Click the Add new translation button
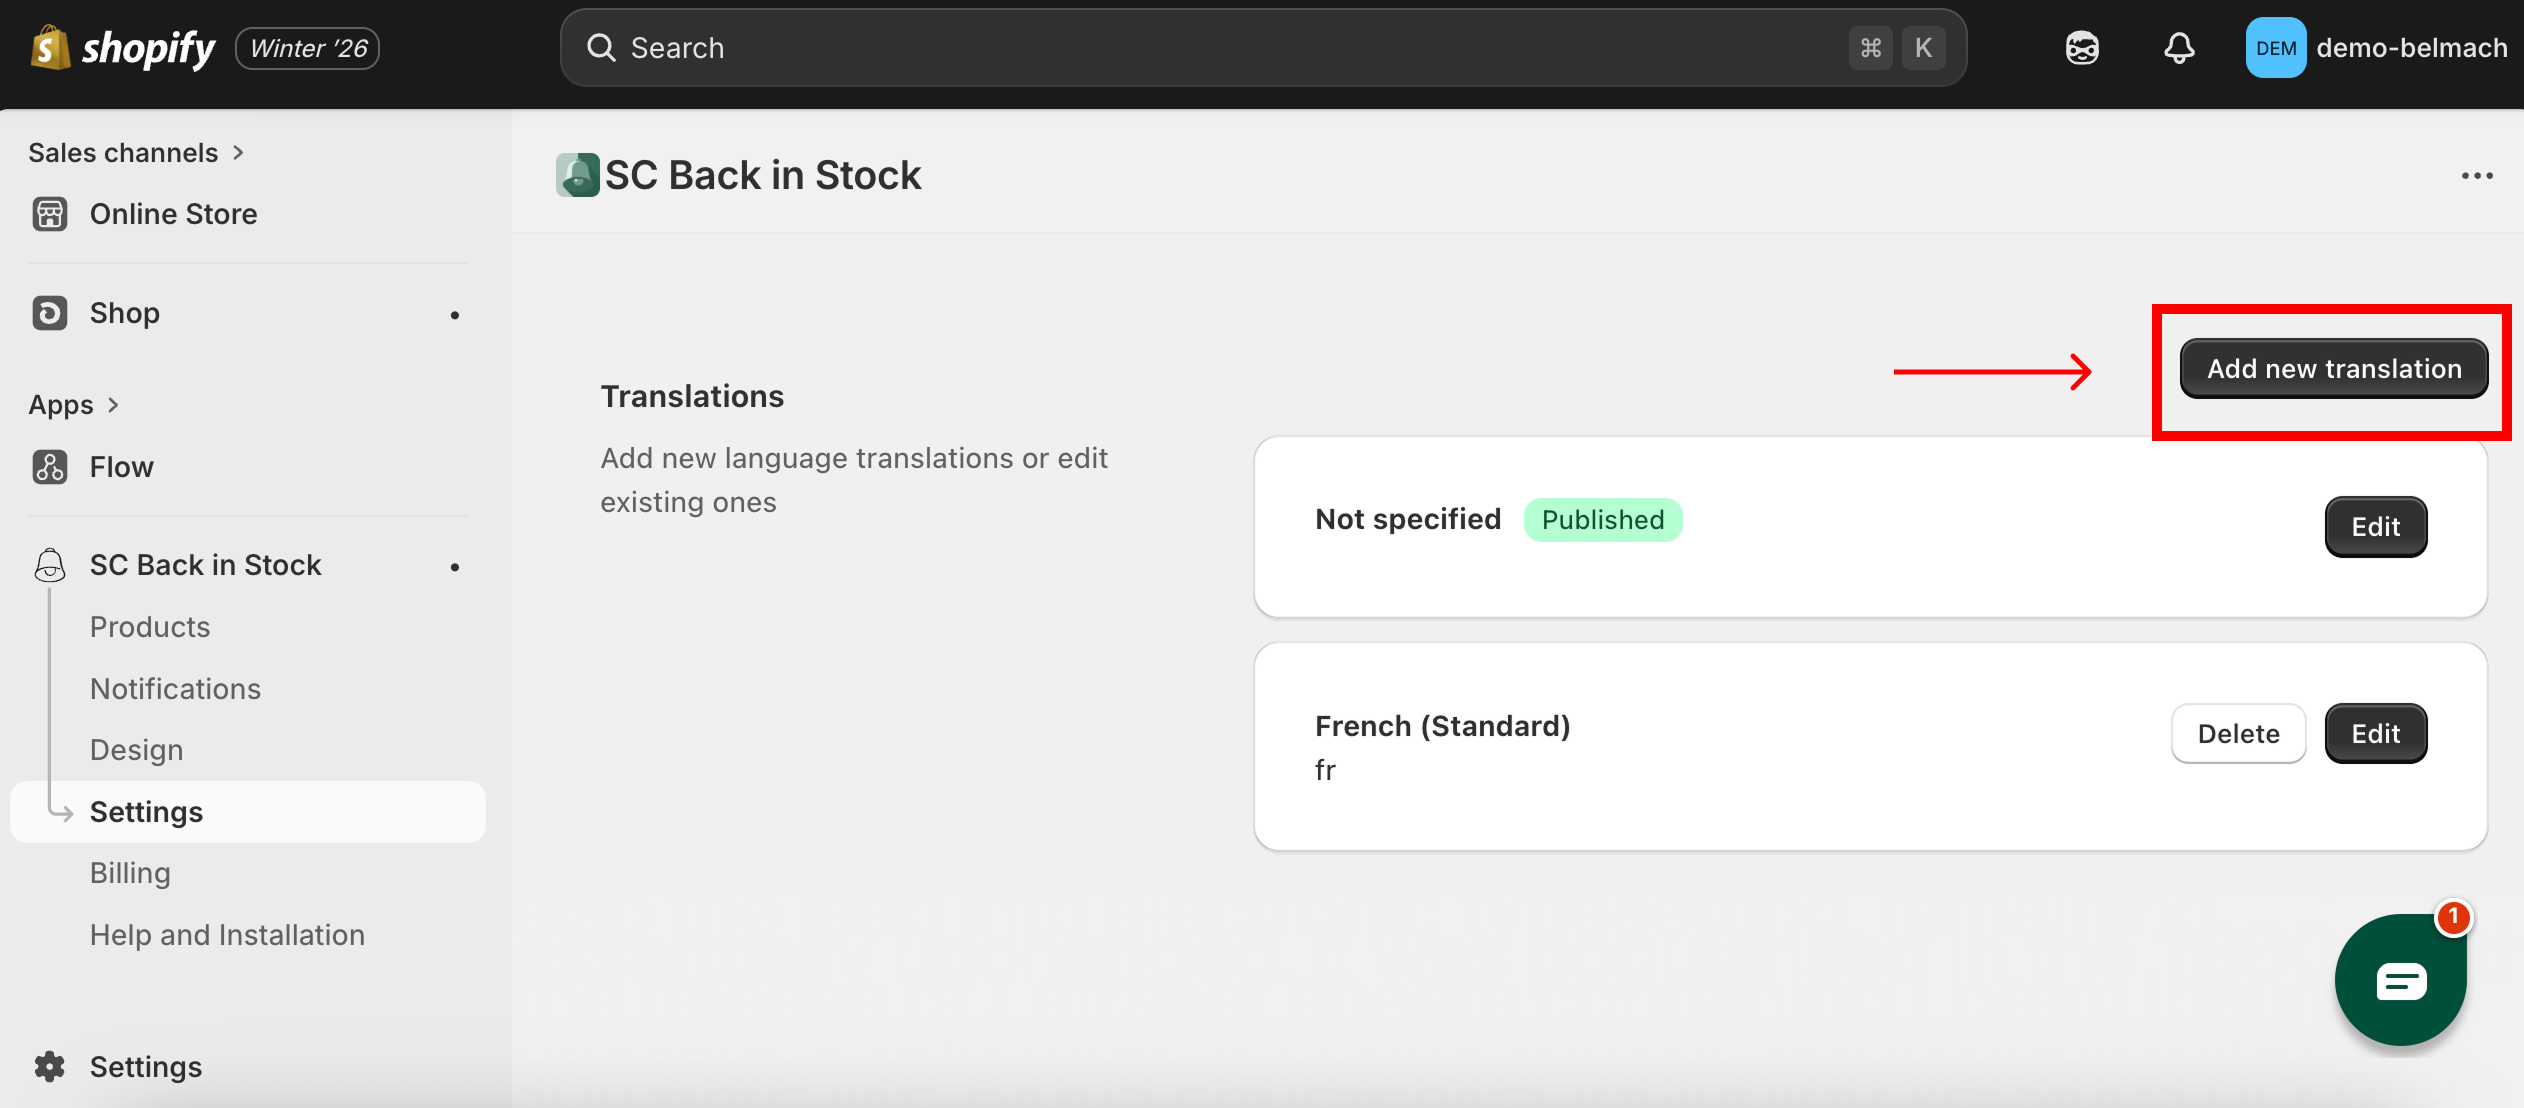This screenshot has height=1108, width=2524. coord(2334,369)
